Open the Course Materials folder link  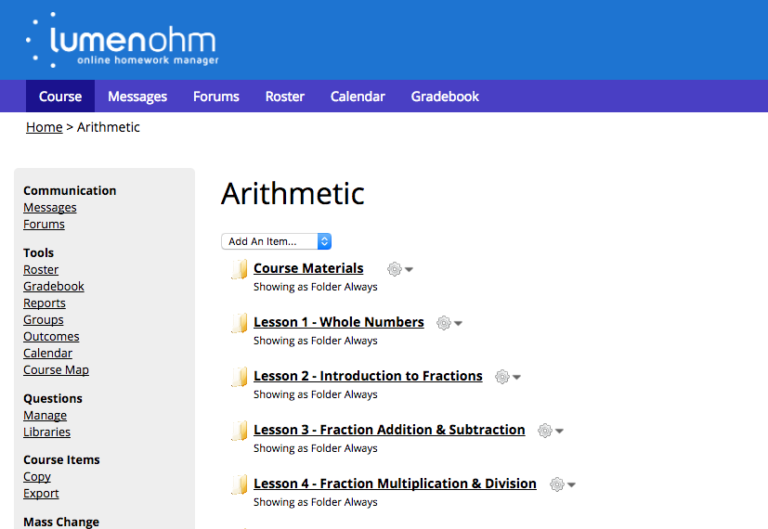[x=309, y=268]
